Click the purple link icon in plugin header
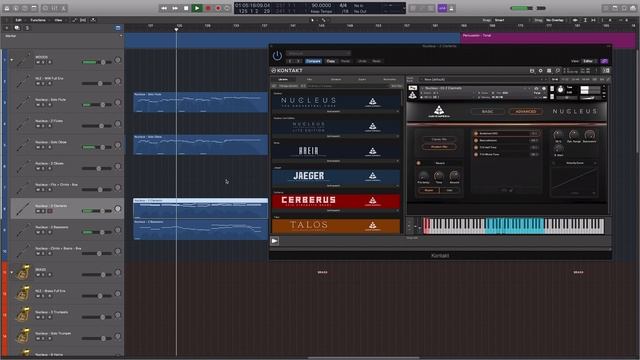This screenshot has width=640, height=360. point(604,61)
